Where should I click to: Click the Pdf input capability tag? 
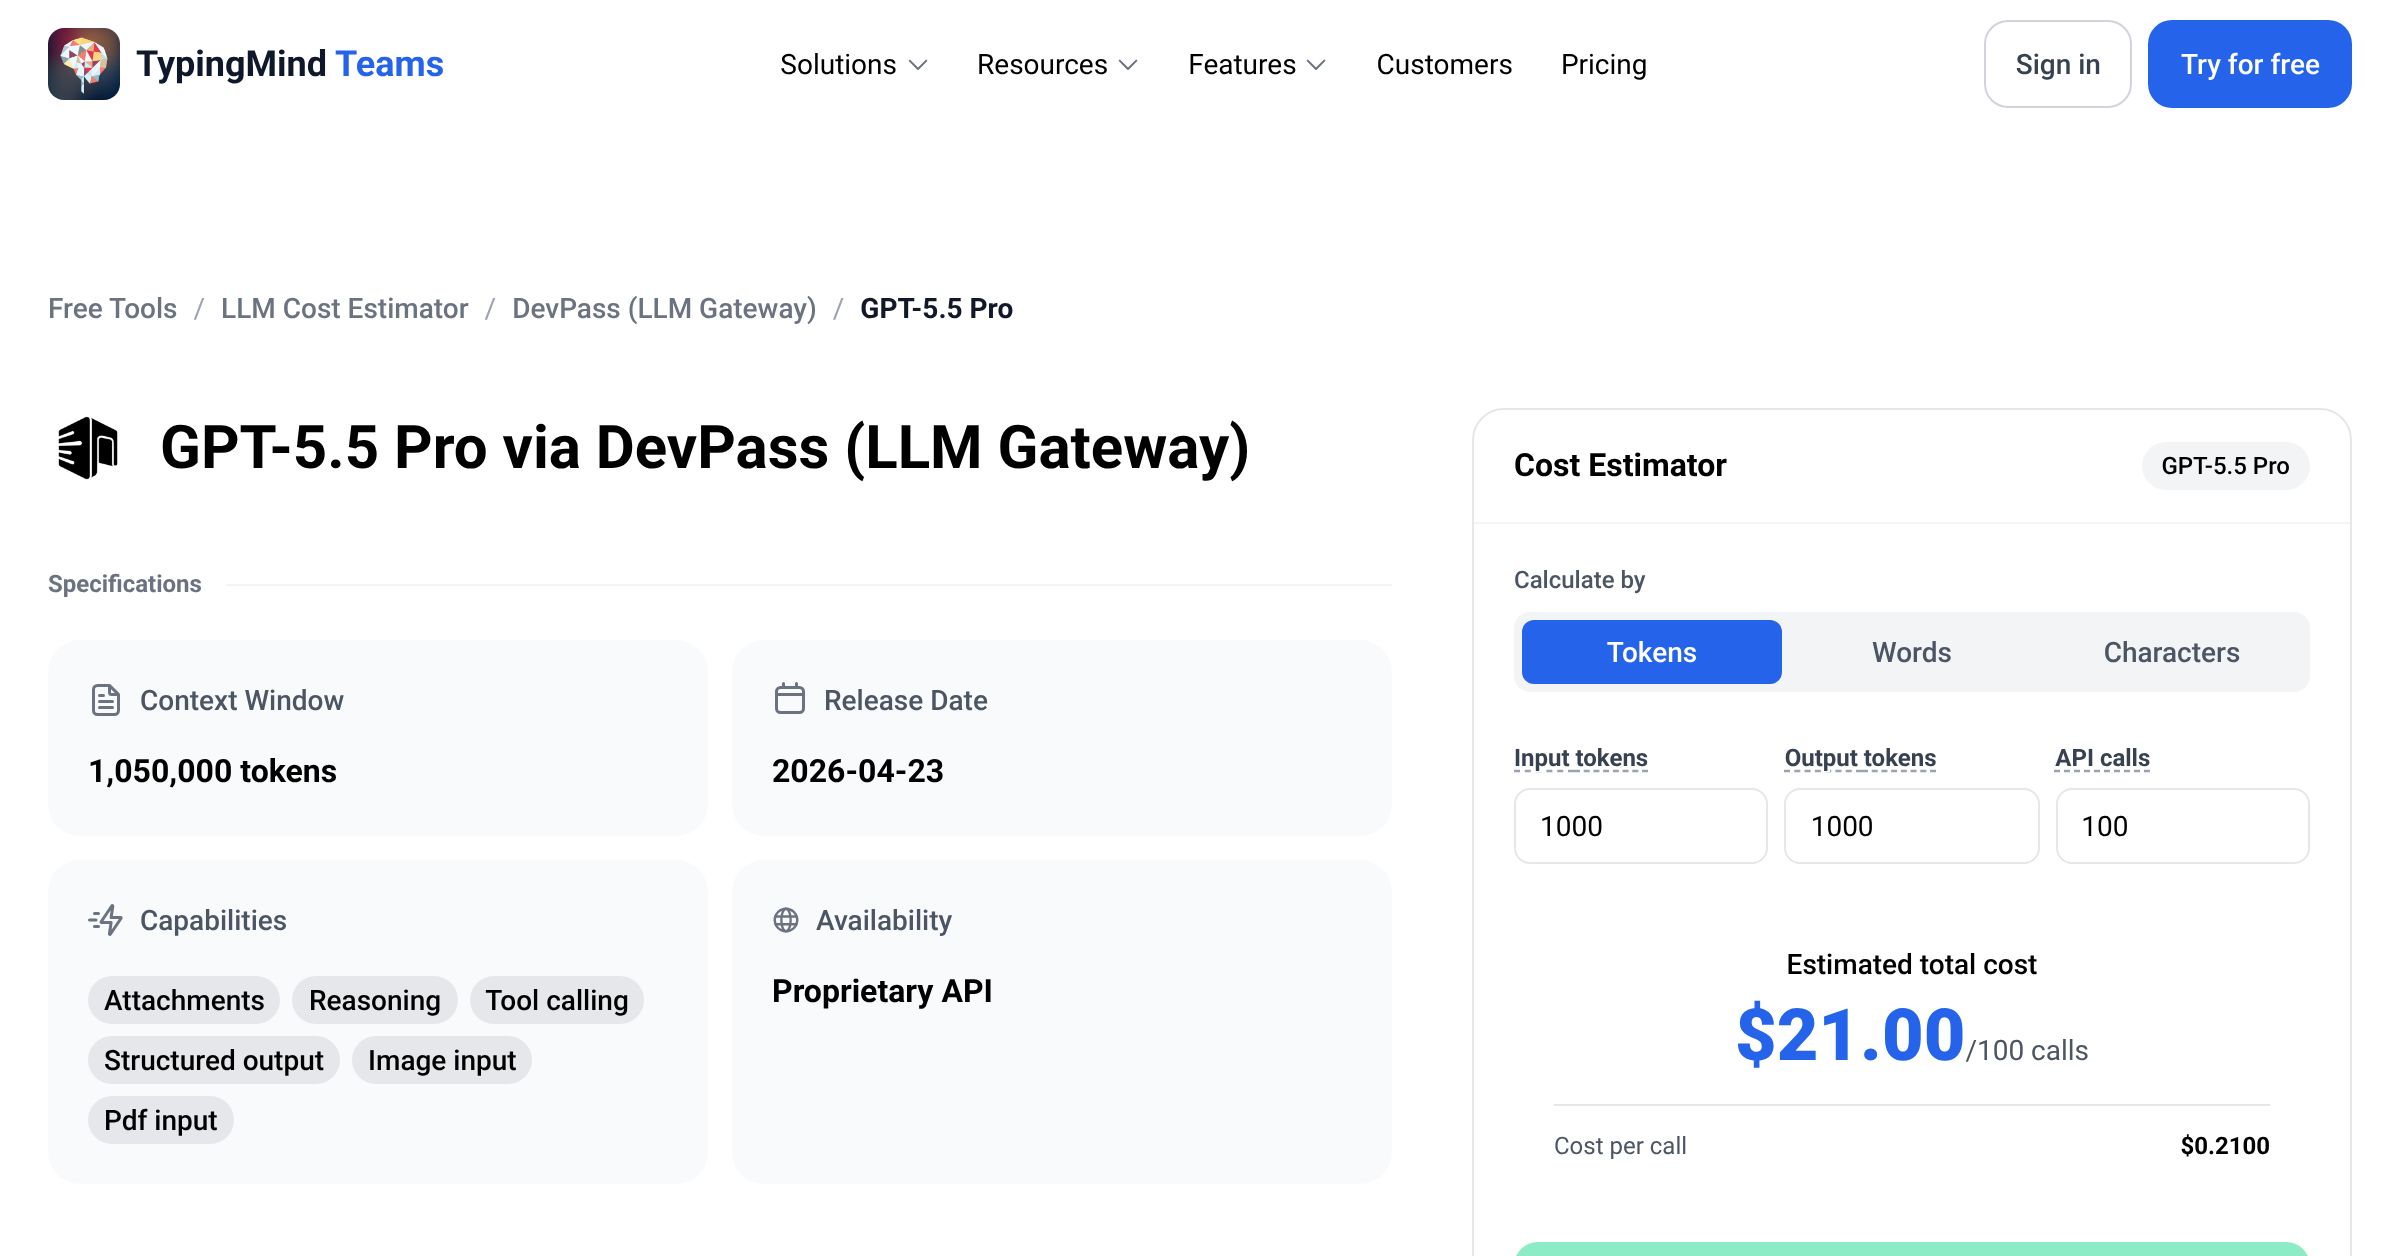(161, 1120)
